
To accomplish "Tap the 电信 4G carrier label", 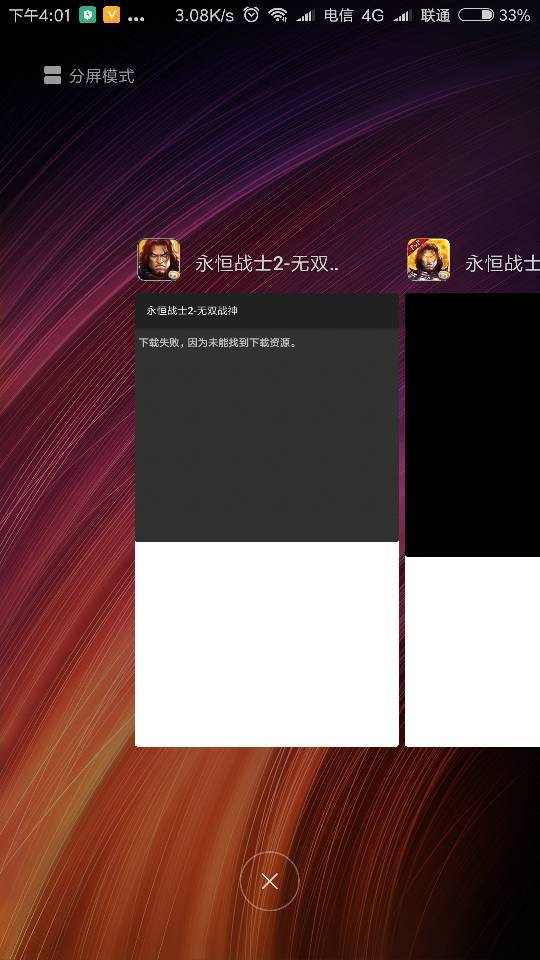I will point(354,15).
